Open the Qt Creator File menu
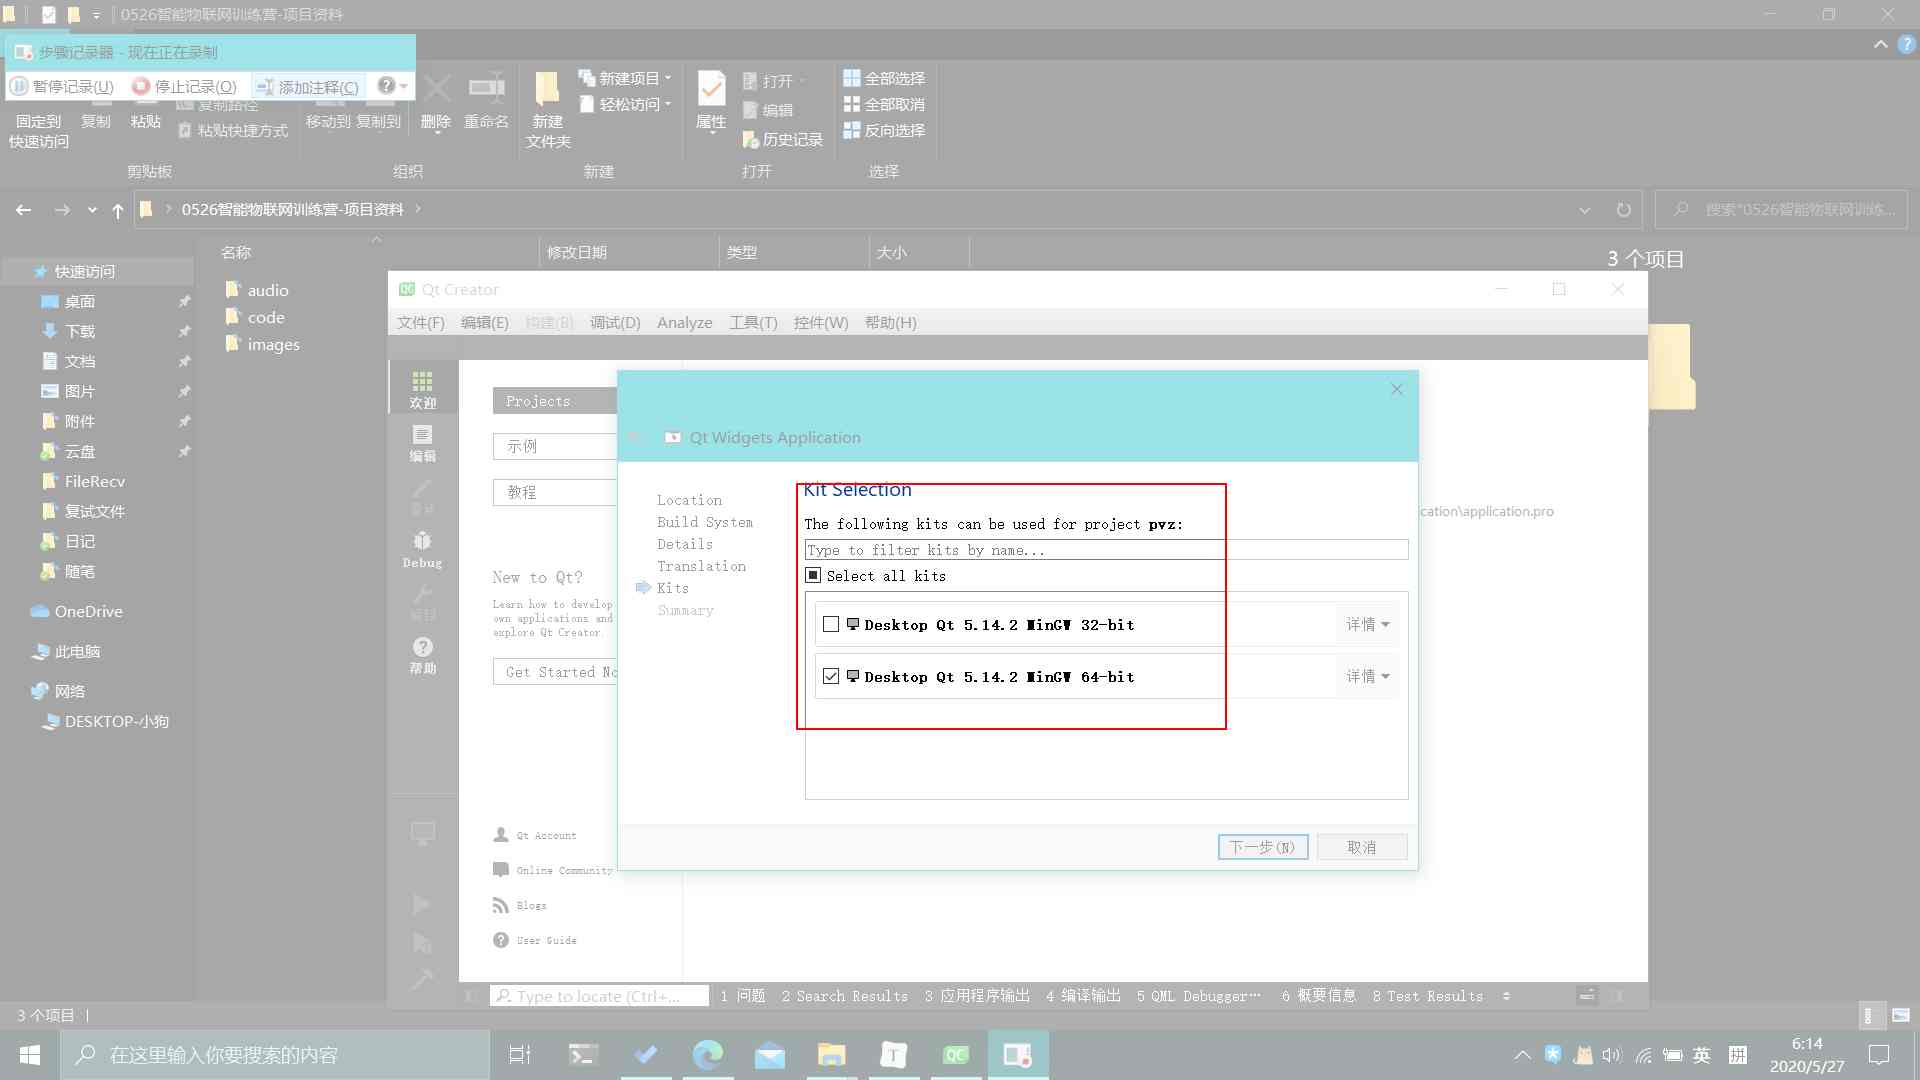 [420, 322]
